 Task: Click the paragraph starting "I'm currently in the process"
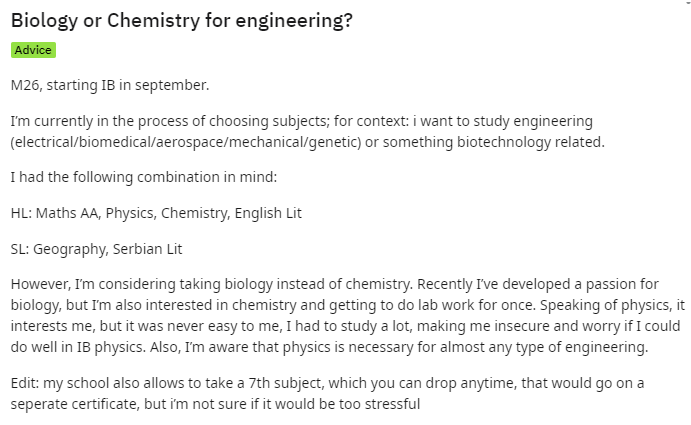tap(308, 131)
